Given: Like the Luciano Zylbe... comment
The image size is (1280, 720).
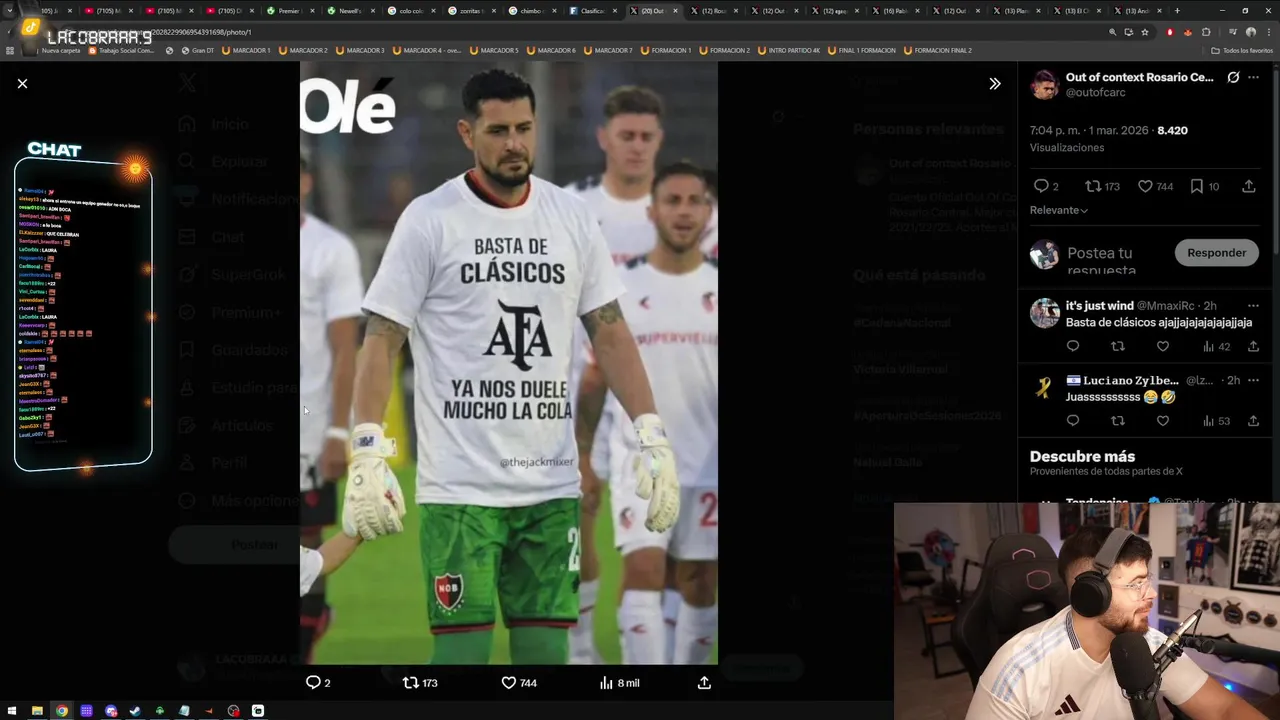Looking at the screenshot, I should 1163,421.
